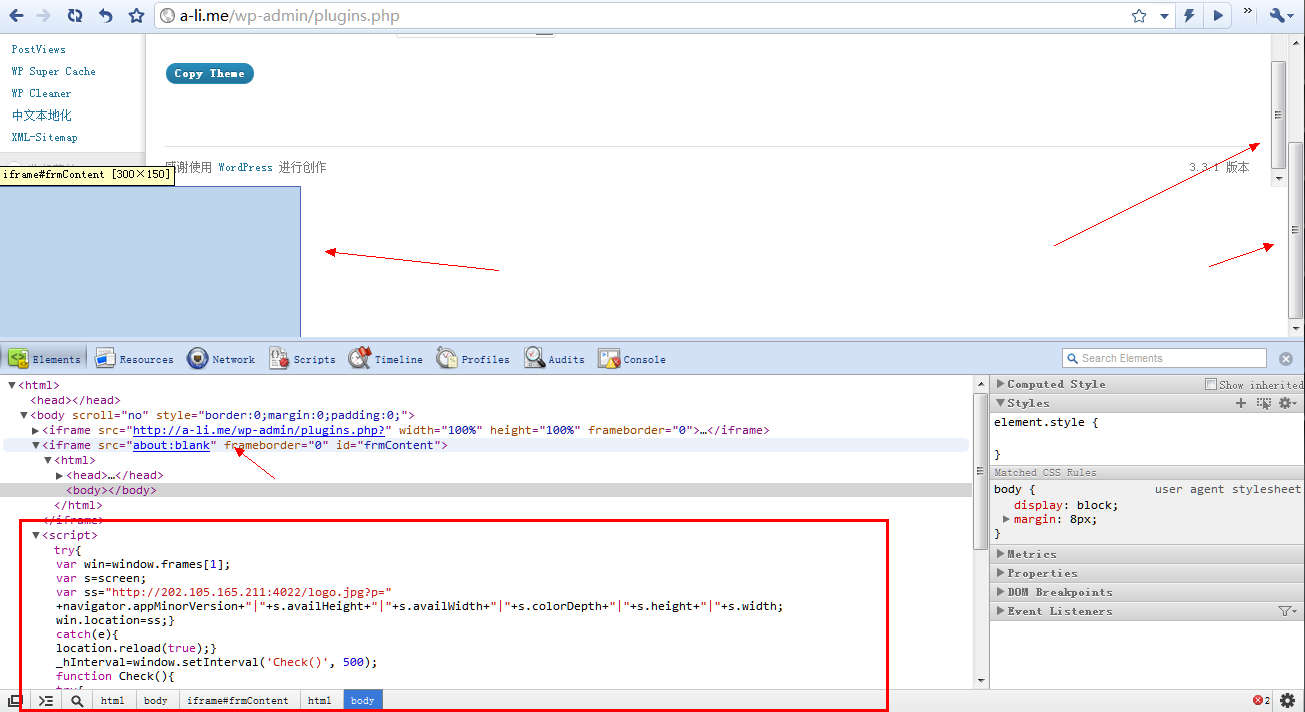
Task: Switch to the Network panel
Action: pos(220,359)
